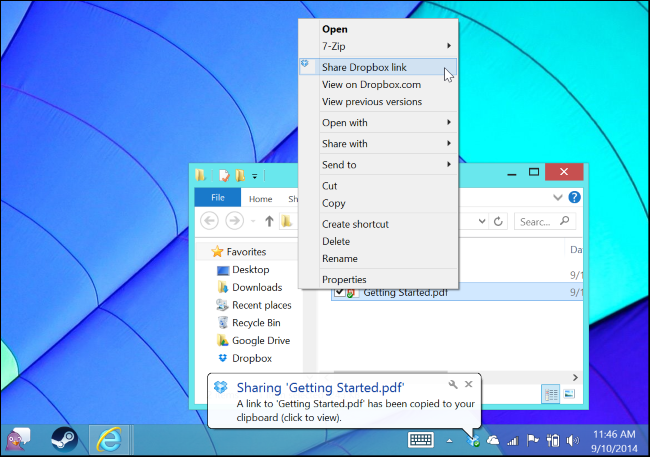Image resolution: width=650 pixels, height=457 pixels.
Task: Open Customize Quick Access Toolbar dropdown
Action: (x=255, y=176)
